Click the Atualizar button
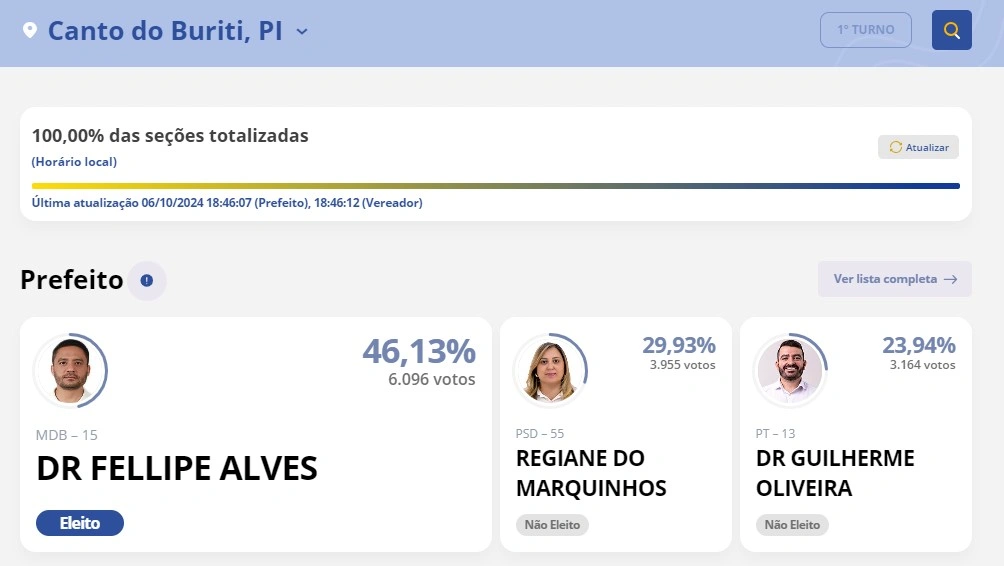This screenshot has width=1004, height=566. 918,147
